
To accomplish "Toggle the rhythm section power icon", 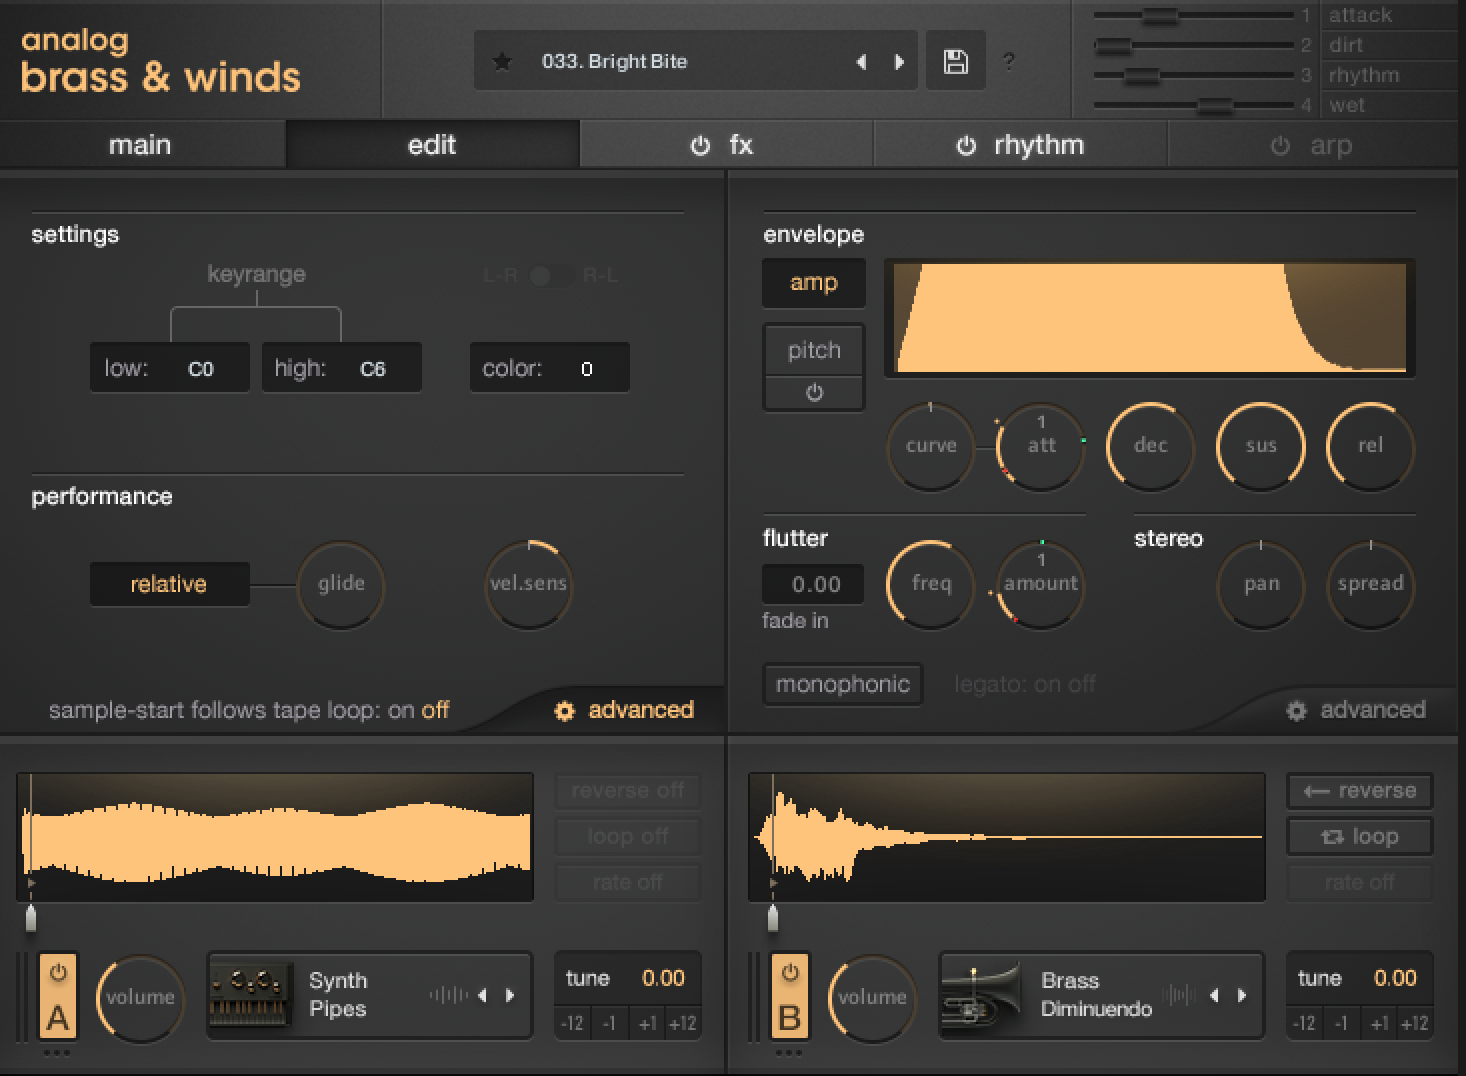I will tap(966, 146).
